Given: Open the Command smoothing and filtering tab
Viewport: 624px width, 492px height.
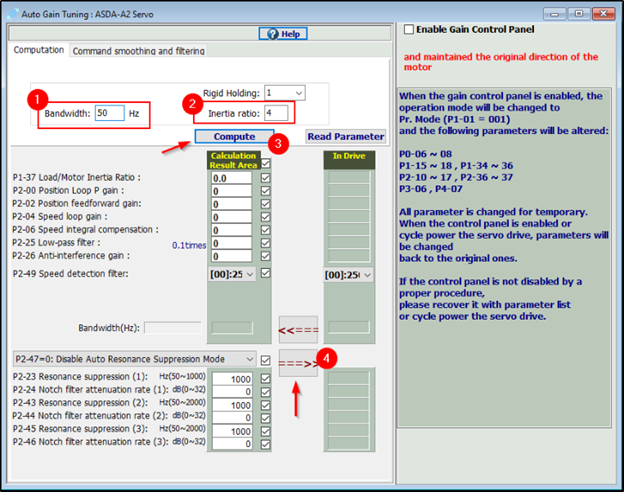Looking at the screenshot, I should click(x=139, y=51).
